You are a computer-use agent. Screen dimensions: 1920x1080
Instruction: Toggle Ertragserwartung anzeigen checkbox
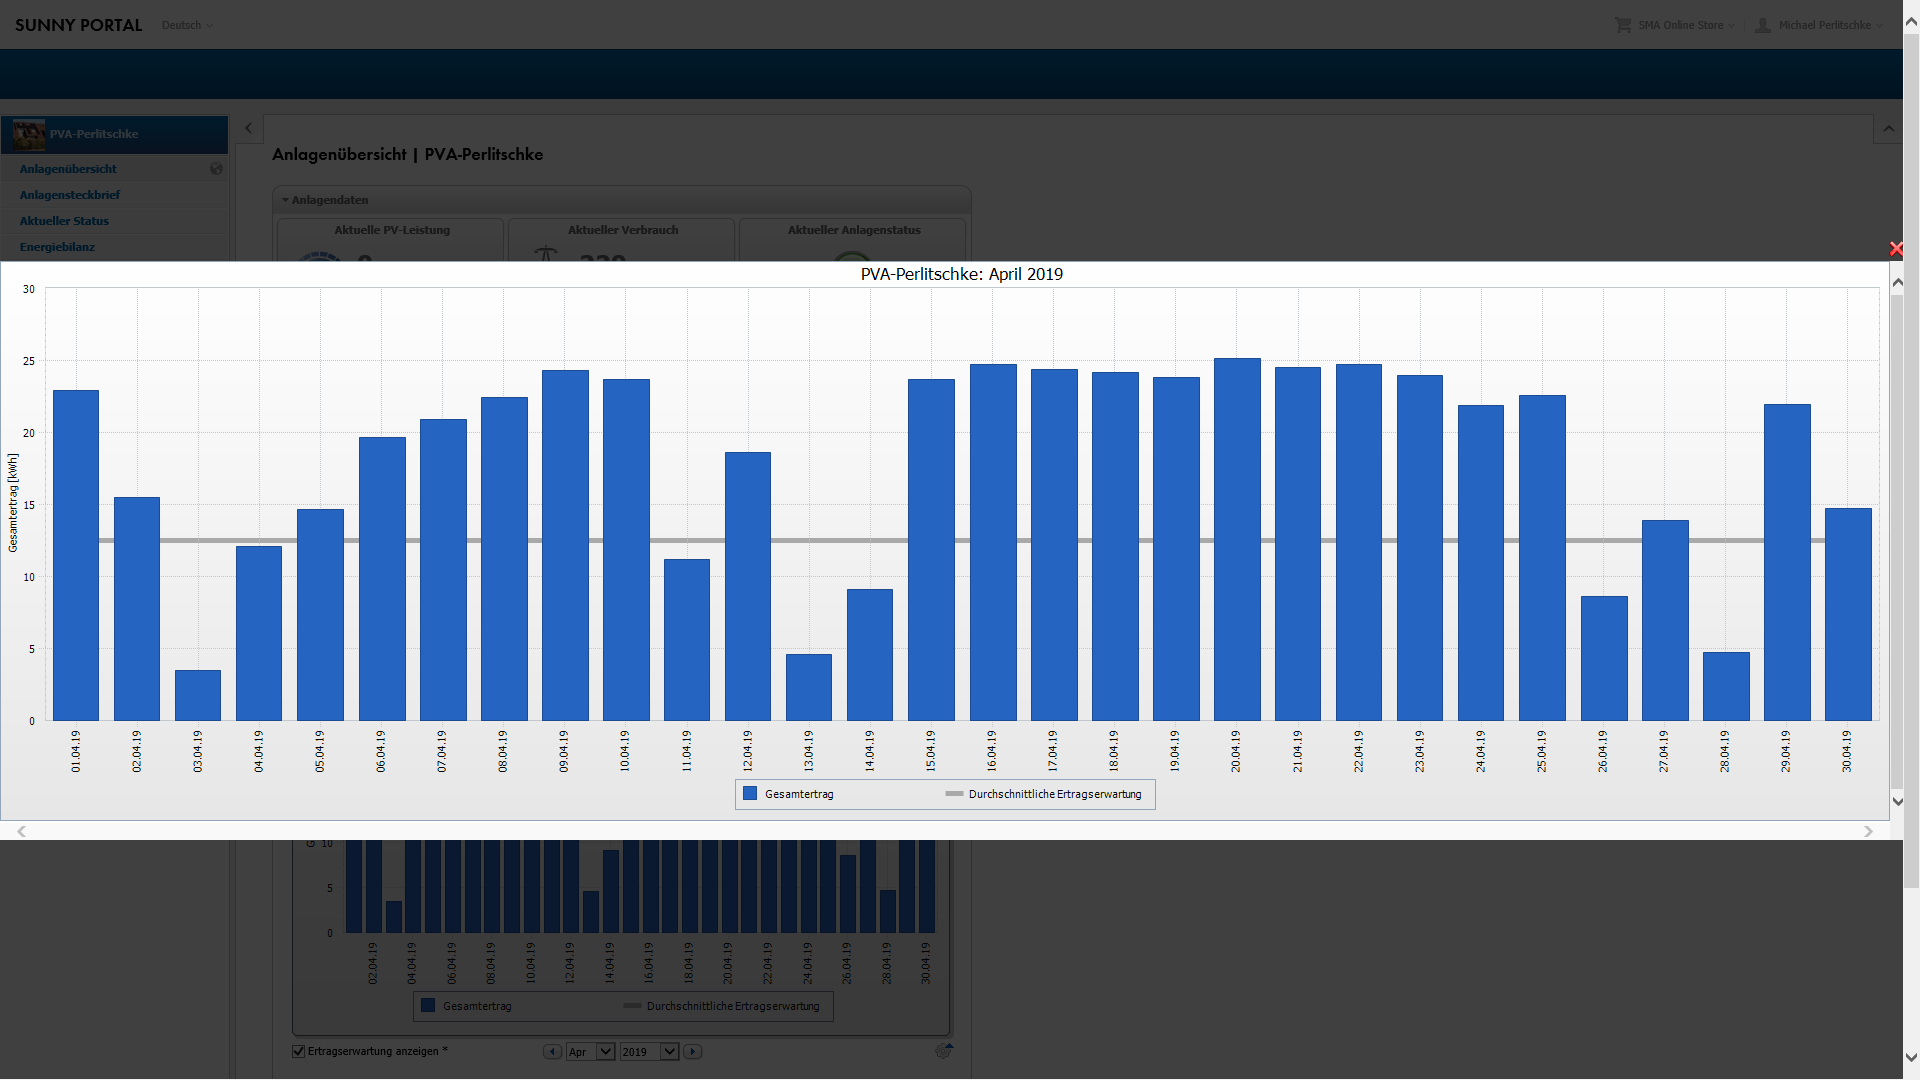click(298, 1051)
